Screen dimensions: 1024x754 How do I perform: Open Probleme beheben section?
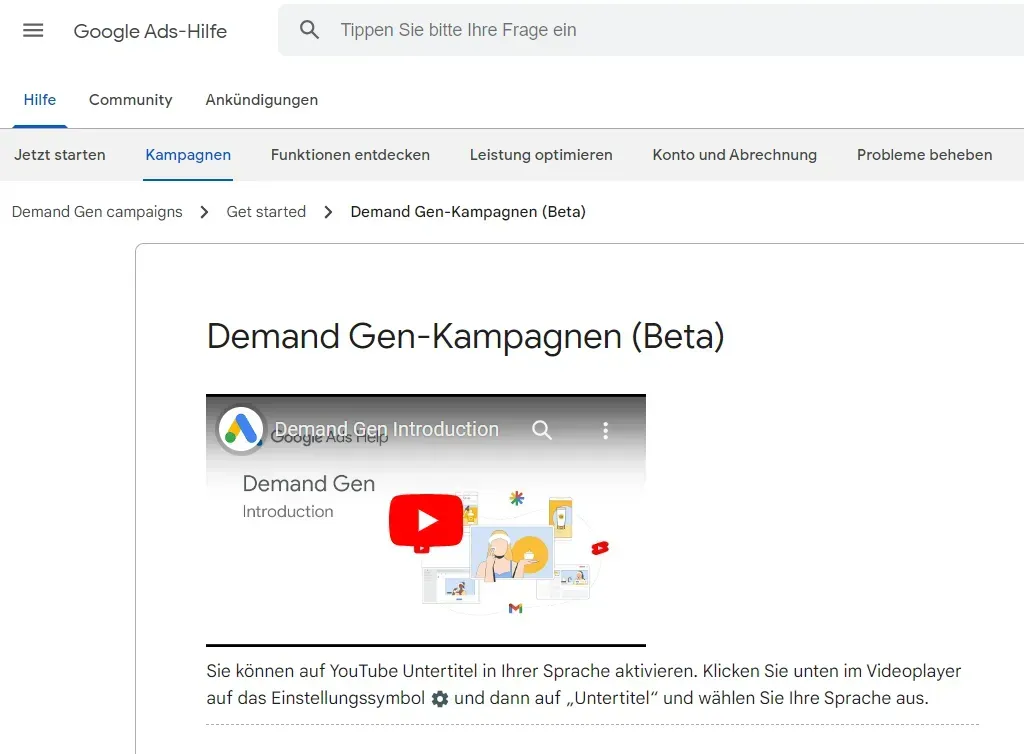click(924, 155)
